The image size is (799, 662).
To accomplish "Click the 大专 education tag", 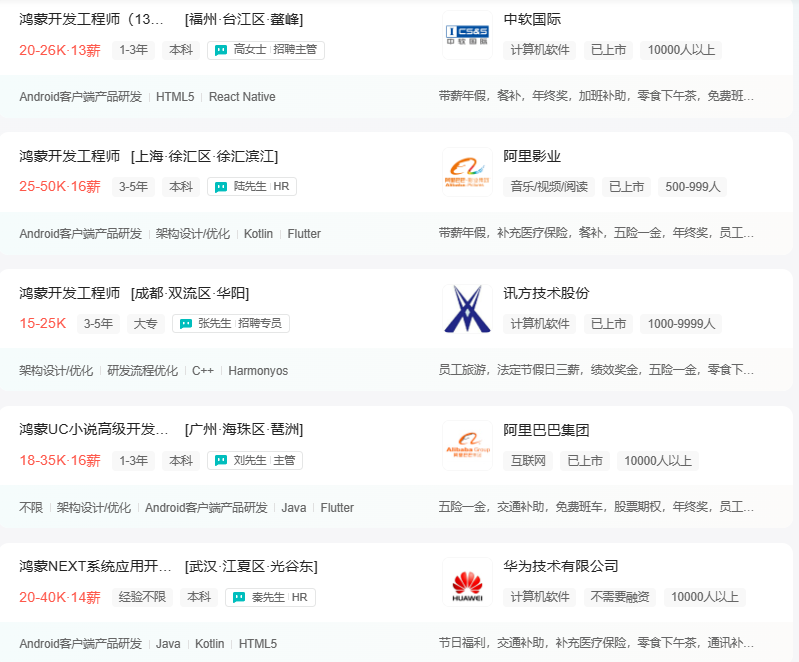I will 145,324.
